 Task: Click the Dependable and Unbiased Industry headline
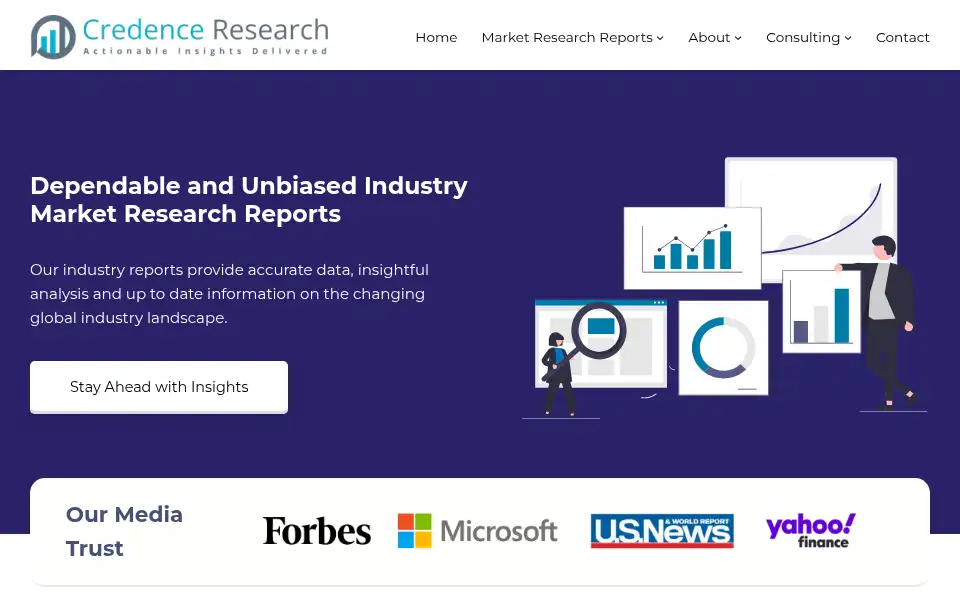[249, 200]
